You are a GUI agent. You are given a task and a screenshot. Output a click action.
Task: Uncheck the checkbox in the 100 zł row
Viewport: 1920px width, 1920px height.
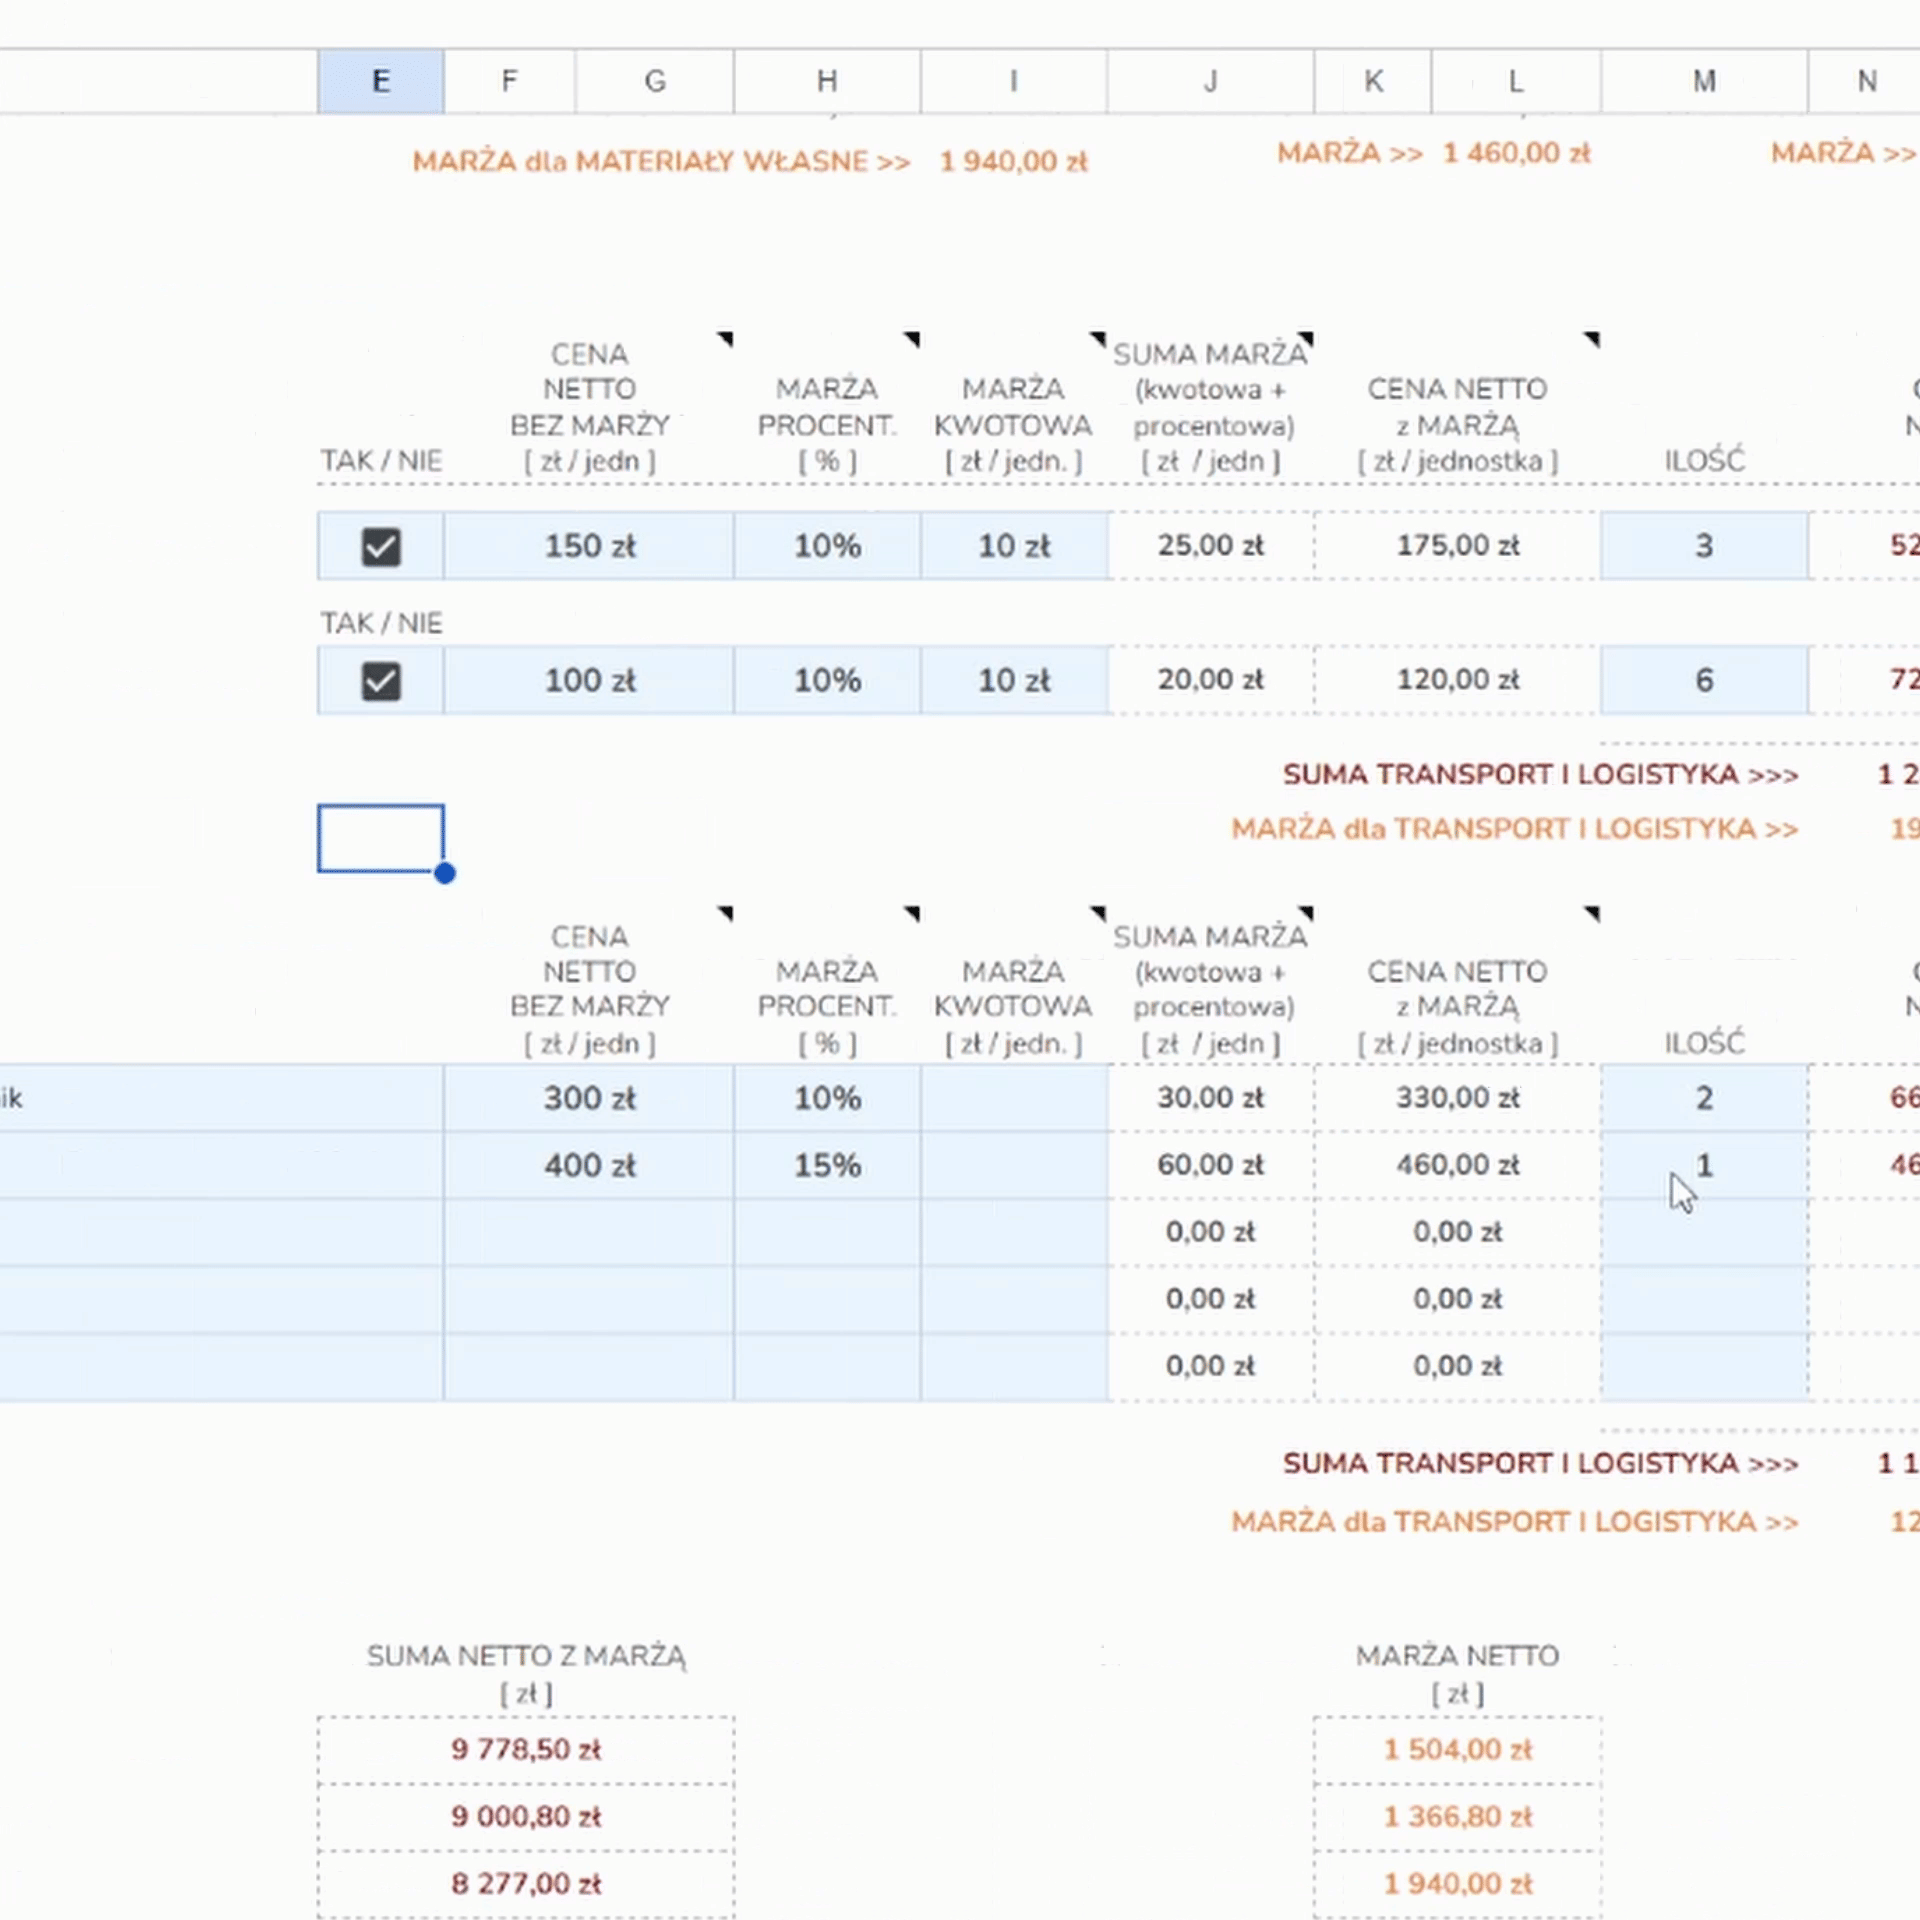tap(381, 682)
